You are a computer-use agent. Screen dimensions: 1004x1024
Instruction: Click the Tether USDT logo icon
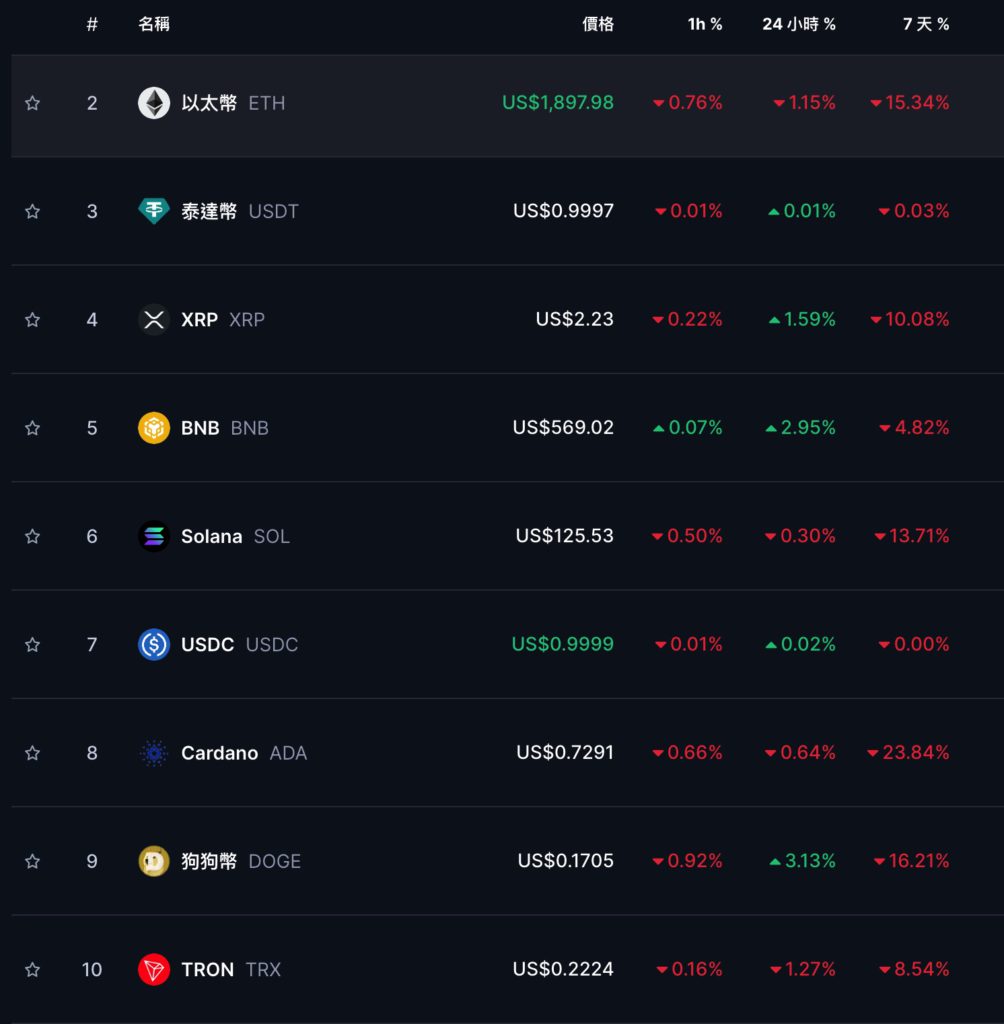154,211
